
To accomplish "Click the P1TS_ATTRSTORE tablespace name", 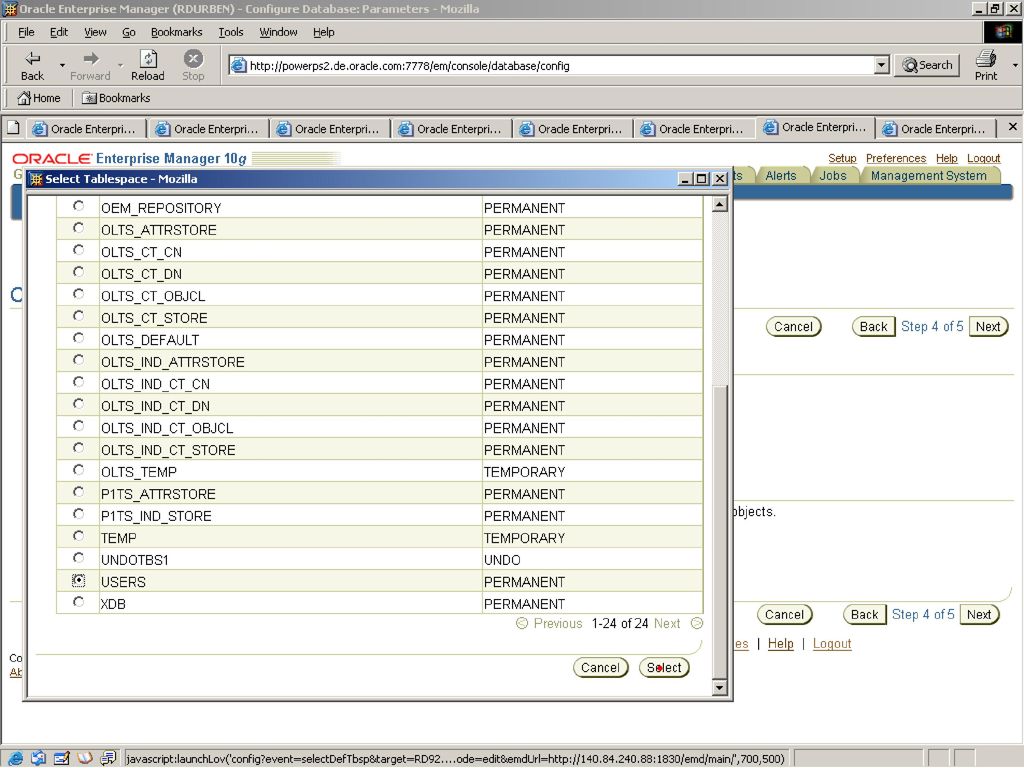I will pyautogui.click(x=158, y=494).
